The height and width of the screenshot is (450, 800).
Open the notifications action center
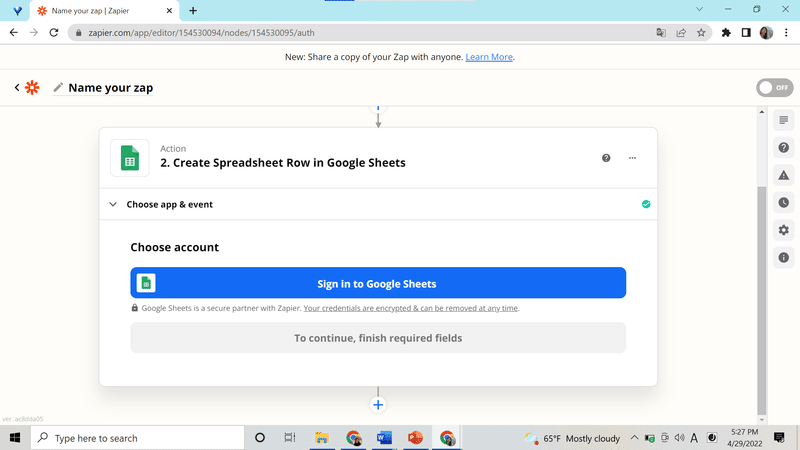(779, 438)
